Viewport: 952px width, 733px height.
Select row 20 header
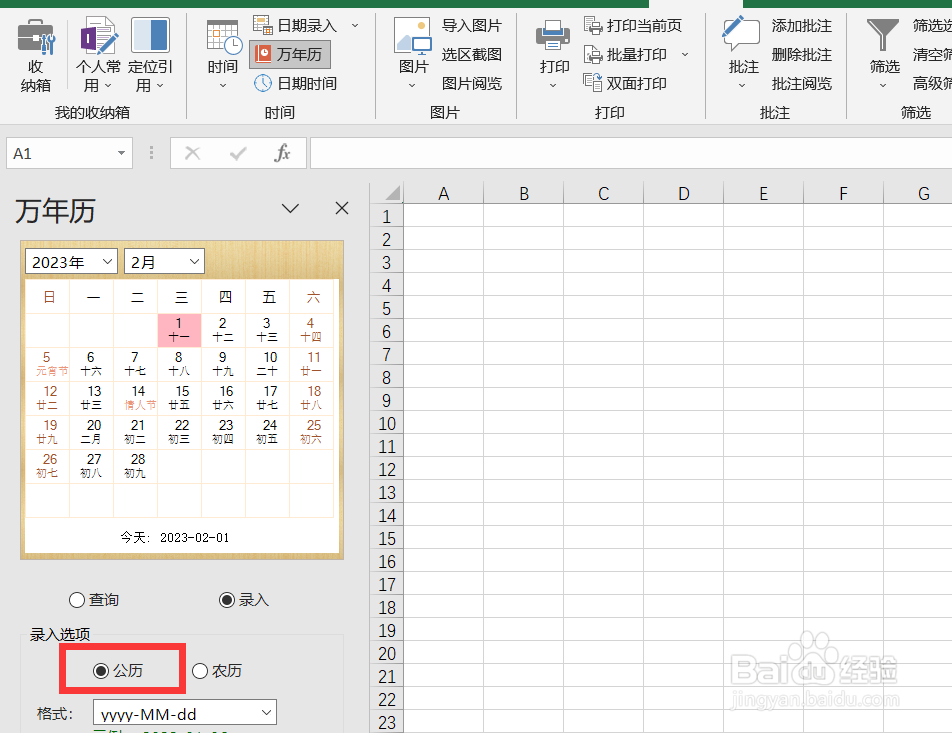point(387,653)
